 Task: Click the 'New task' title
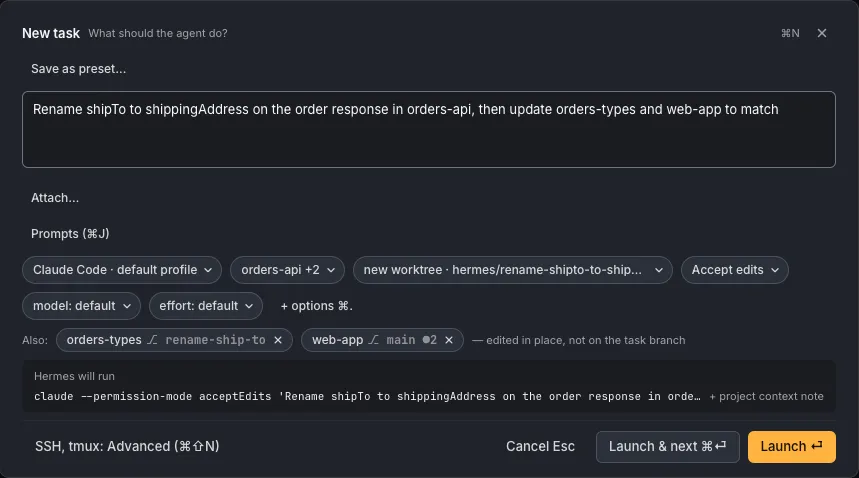(51, 33)
